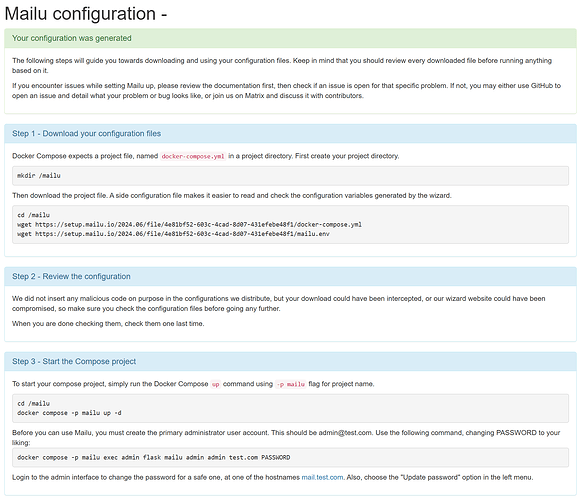Click paragraph beginning 'We did not insert any malicious'
The height and width of the screenshot is (500, 580).
(279, 304)
